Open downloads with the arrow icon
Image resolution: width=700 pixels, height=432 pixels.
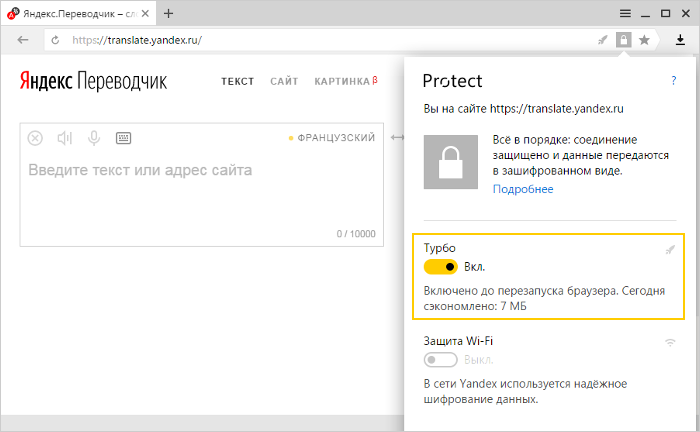[x=680, y=40]
